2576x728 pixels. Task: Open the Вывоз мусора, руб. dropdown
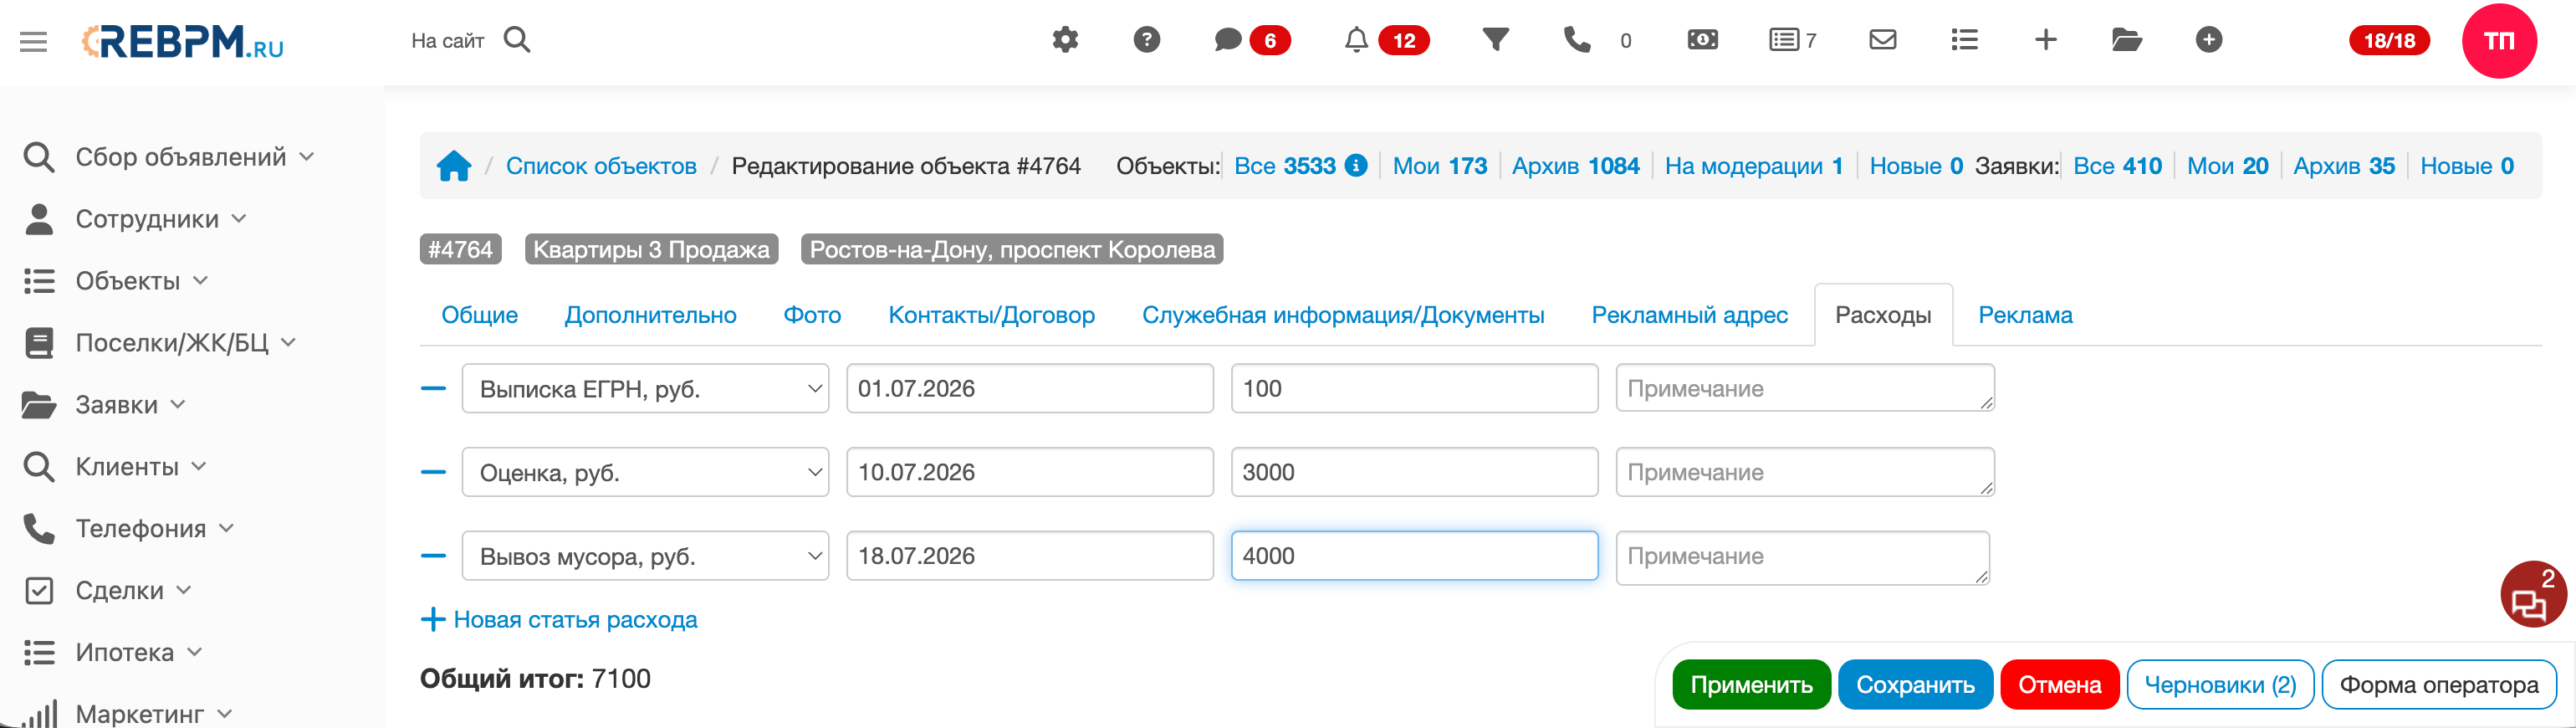coord(645,556)
